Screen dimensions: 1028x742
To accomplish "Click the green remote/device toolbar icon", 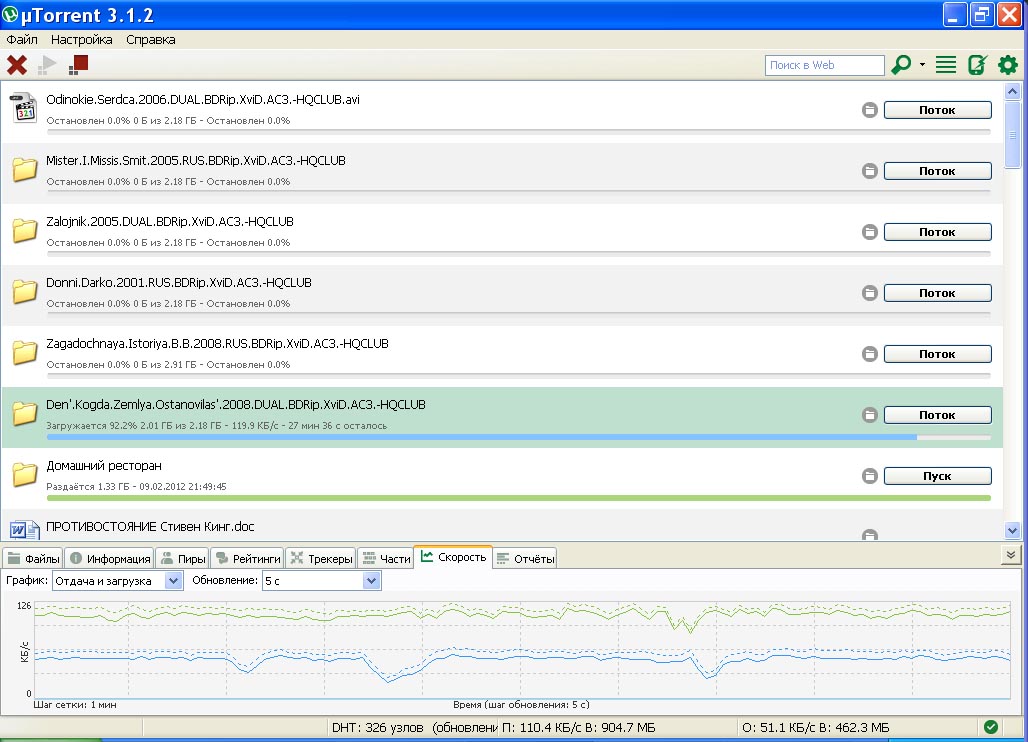I will [x=978, y=64].
